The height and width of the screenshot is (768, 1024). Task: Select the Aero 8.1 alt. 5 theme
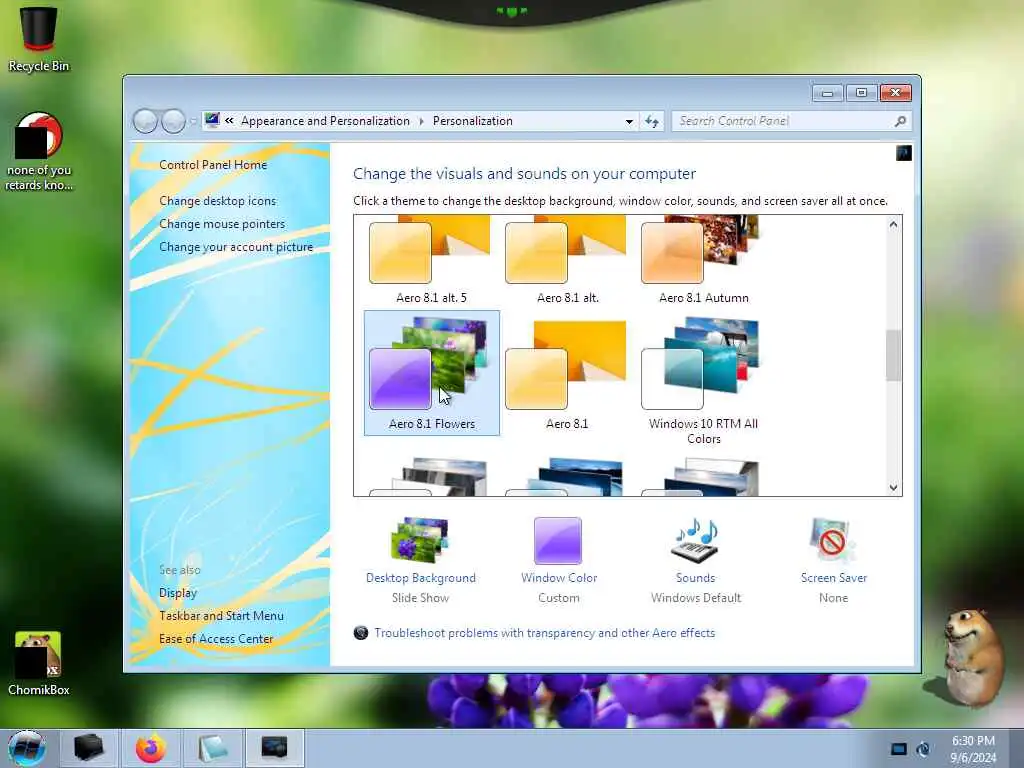(431, 261)
